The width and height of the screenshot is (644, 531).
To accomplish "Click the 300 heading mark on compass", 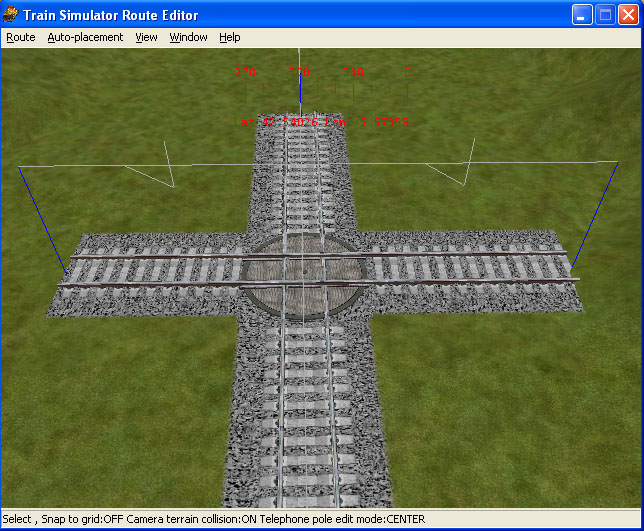I will point(299,72).
